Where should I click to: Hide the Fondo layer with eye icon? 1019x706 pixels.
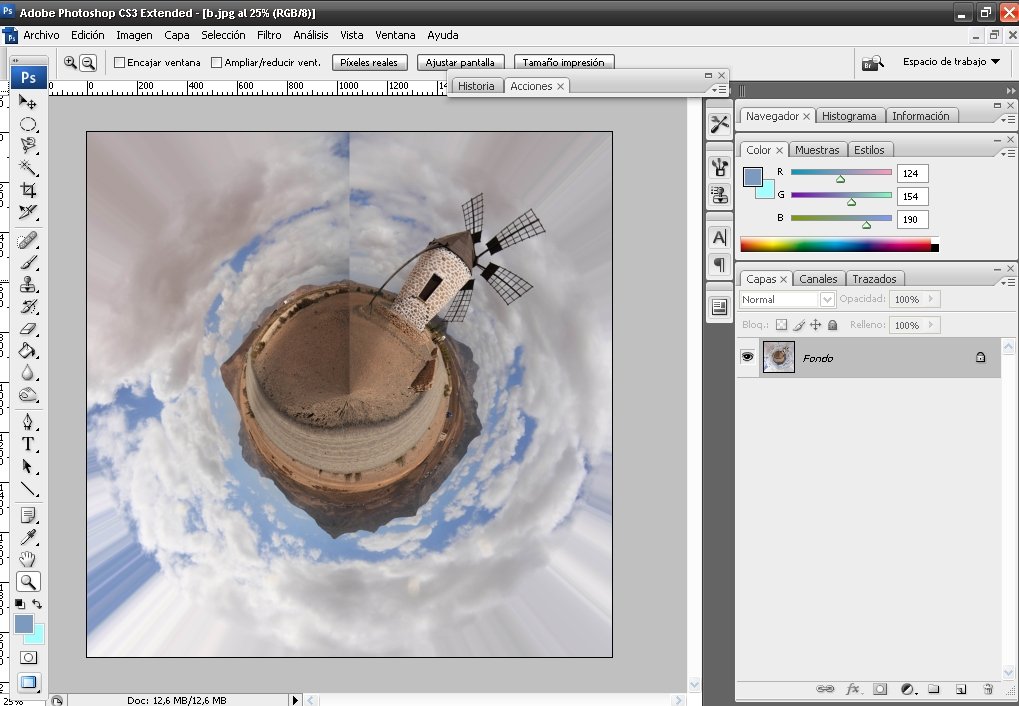747,357
